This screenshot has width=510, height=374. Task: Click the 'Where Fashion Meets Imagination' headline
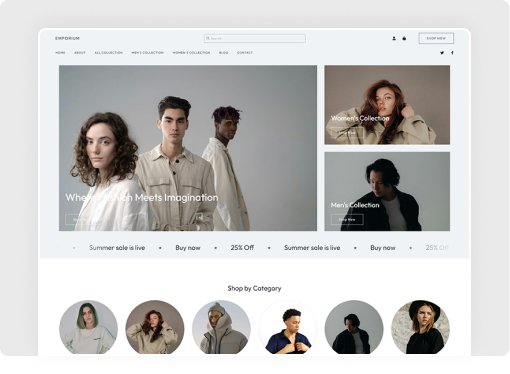142,198
